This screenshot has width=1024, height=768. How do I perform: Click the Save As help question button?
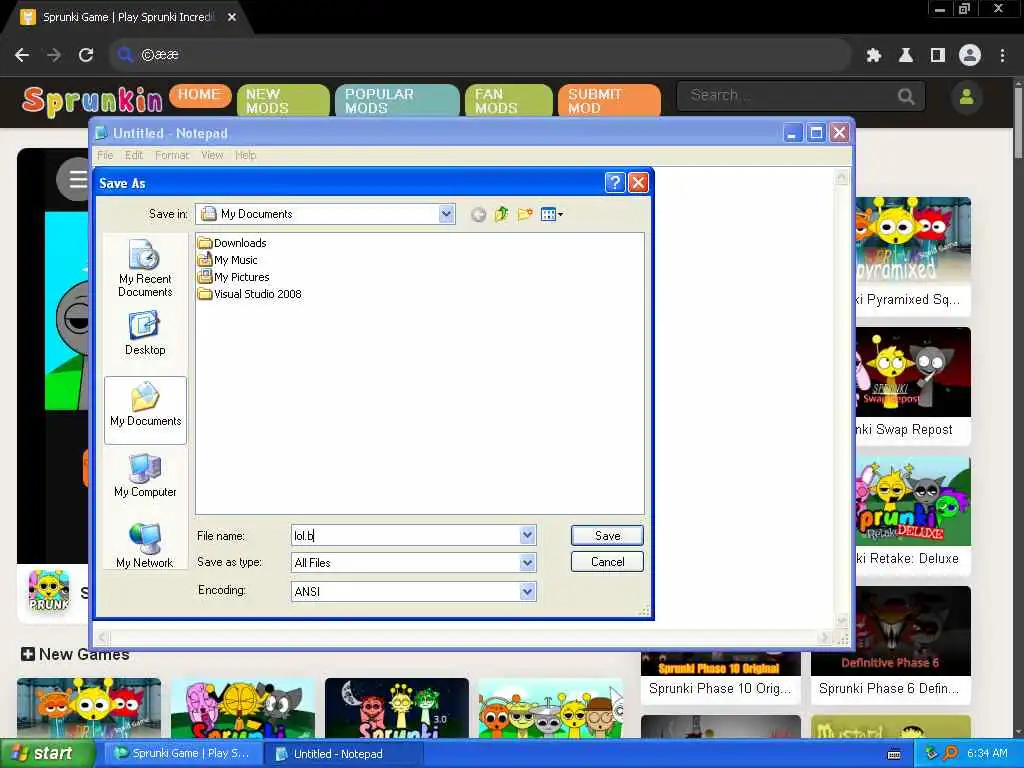615,183
